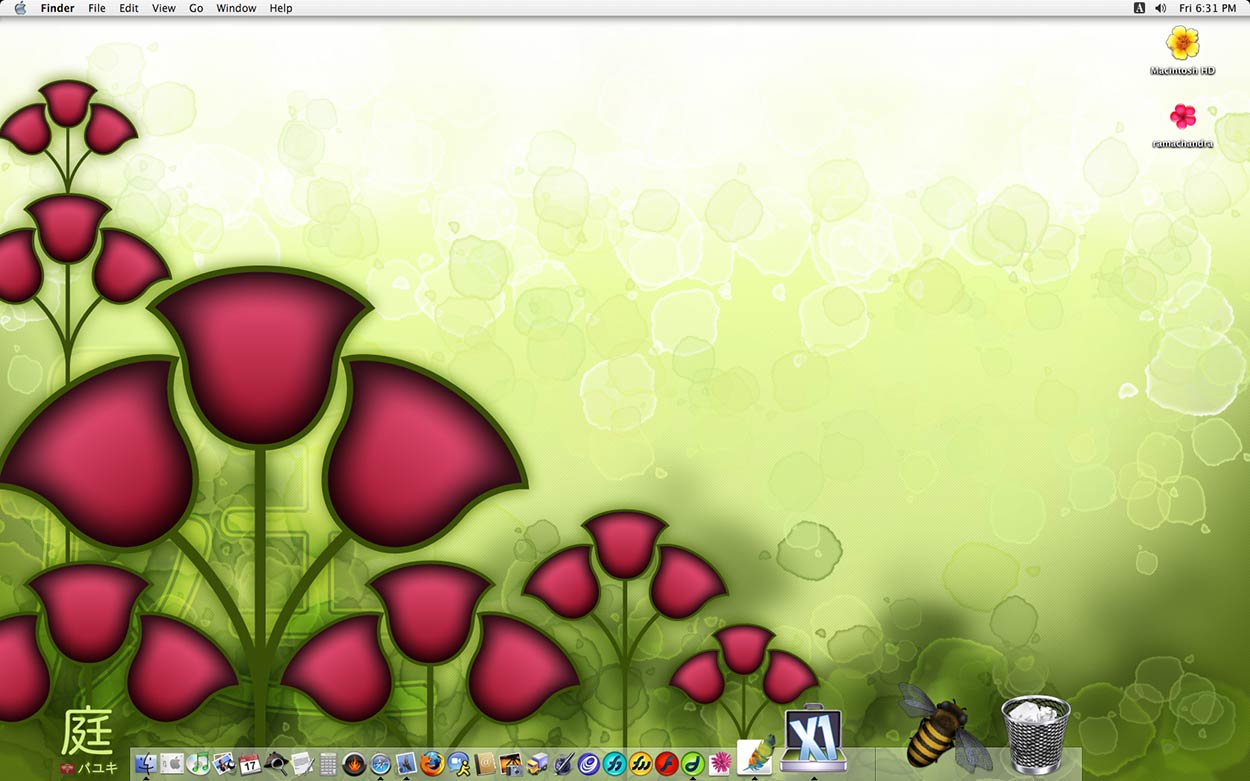The image size is (1250, 781).
Task: Open the Apple menu
Action: tap(20, 8)
